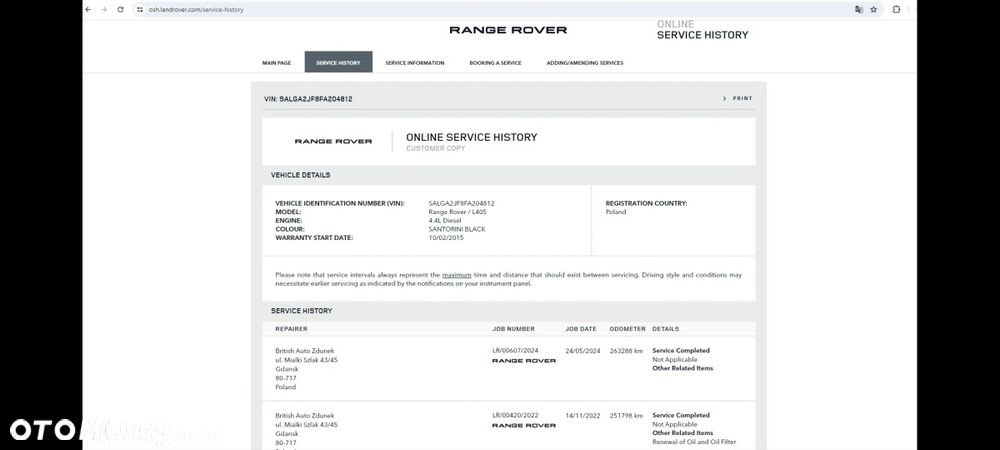
Task: Click the job number LR/00607/2024
Action: pyautogui.click(x=515, y=351)
